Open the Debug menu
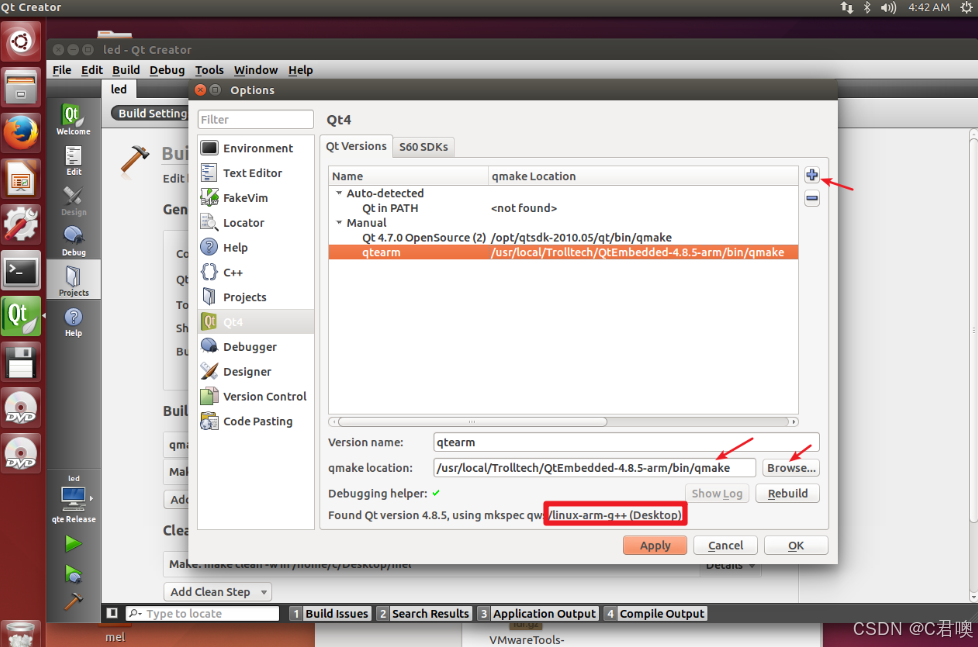Image resolution: width=978 pixels, height=647 pixels. 167,70
